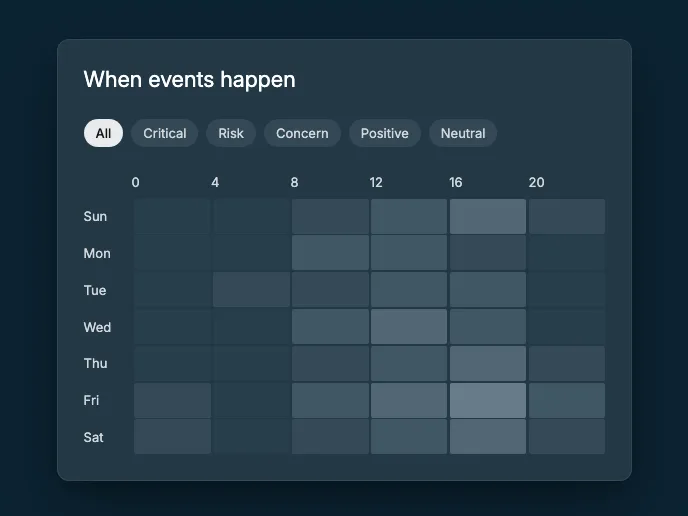The width and height of the screenshot is (688, 516).
Task: Filter events by Critical
Action: [x=165, y=133]
